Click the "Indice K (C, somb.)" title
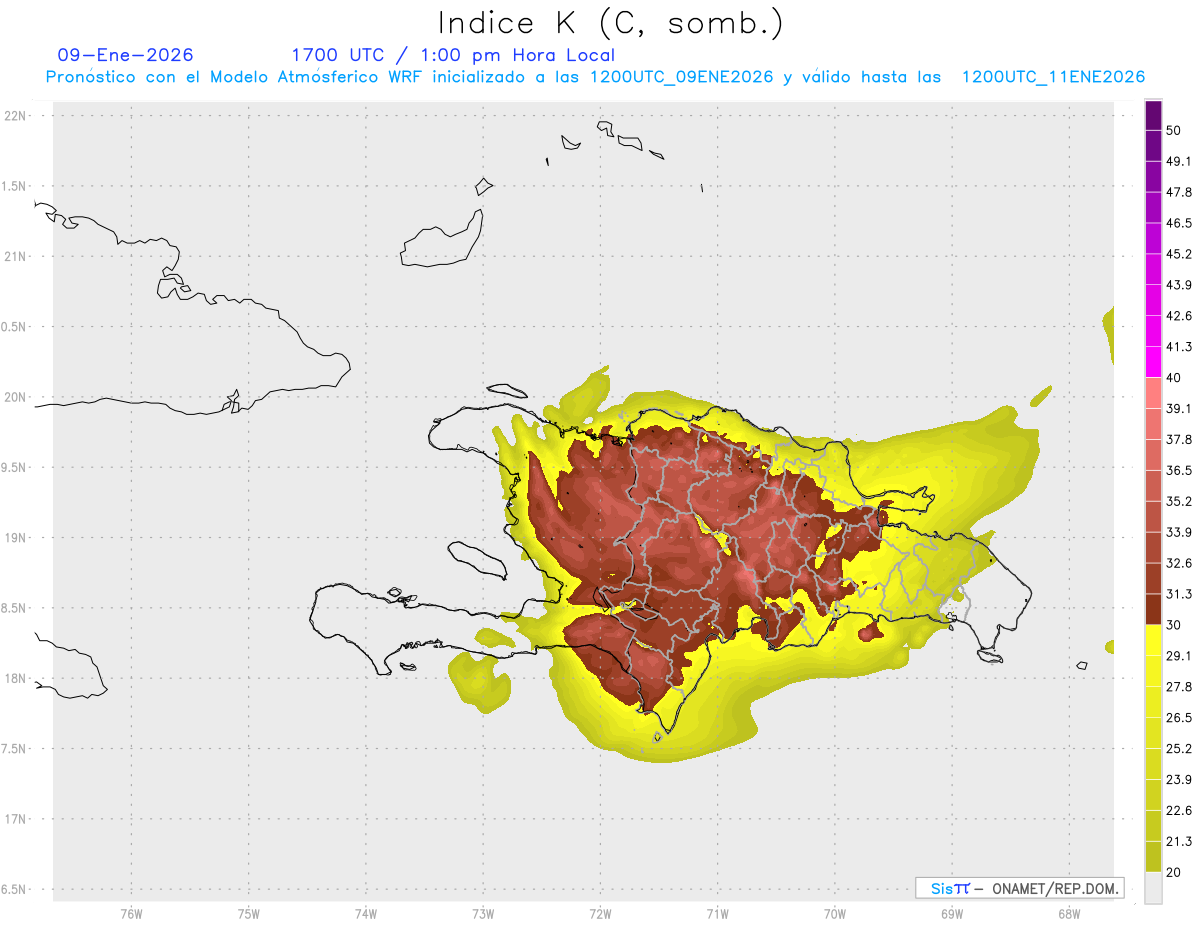1200x927 pixels. click(x=611, y=23)
